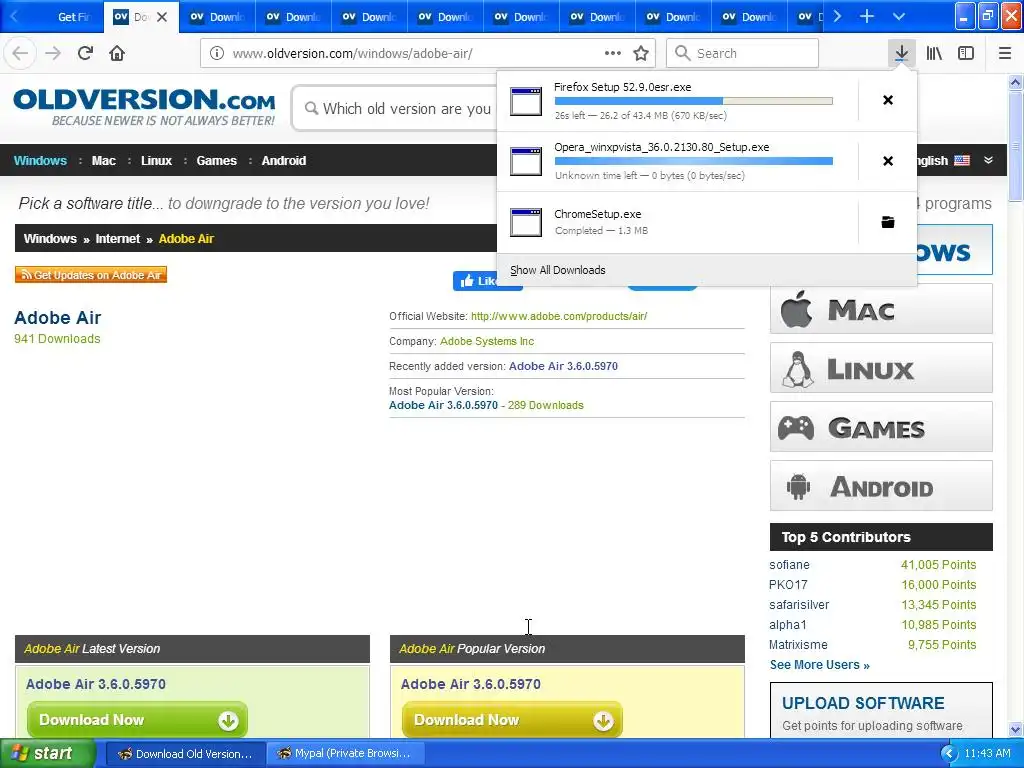Viewport: 1024px width, 768px height.
Task: Click the Facebook Like thumb button
Action: [x=477, y=281]
